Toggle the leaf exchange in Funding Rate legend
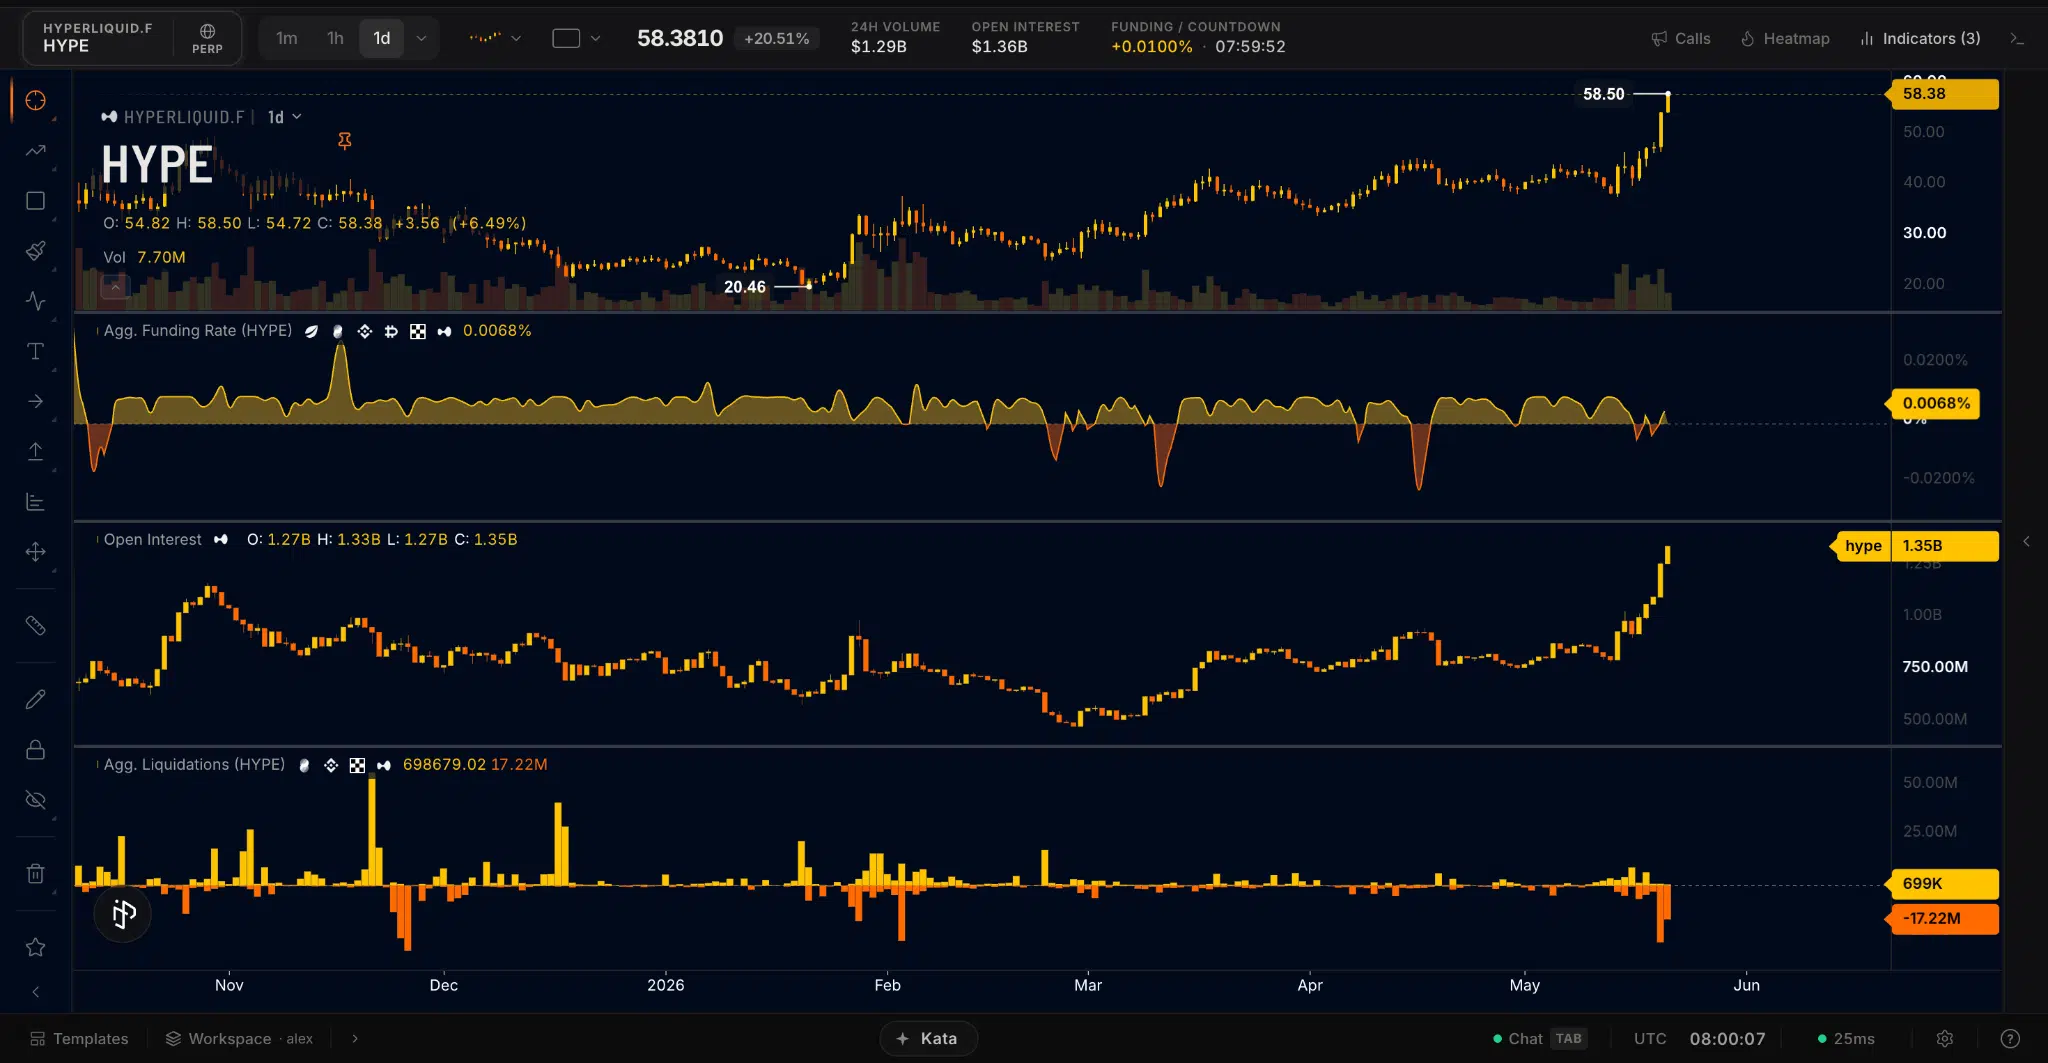 [x=312, y=332]
